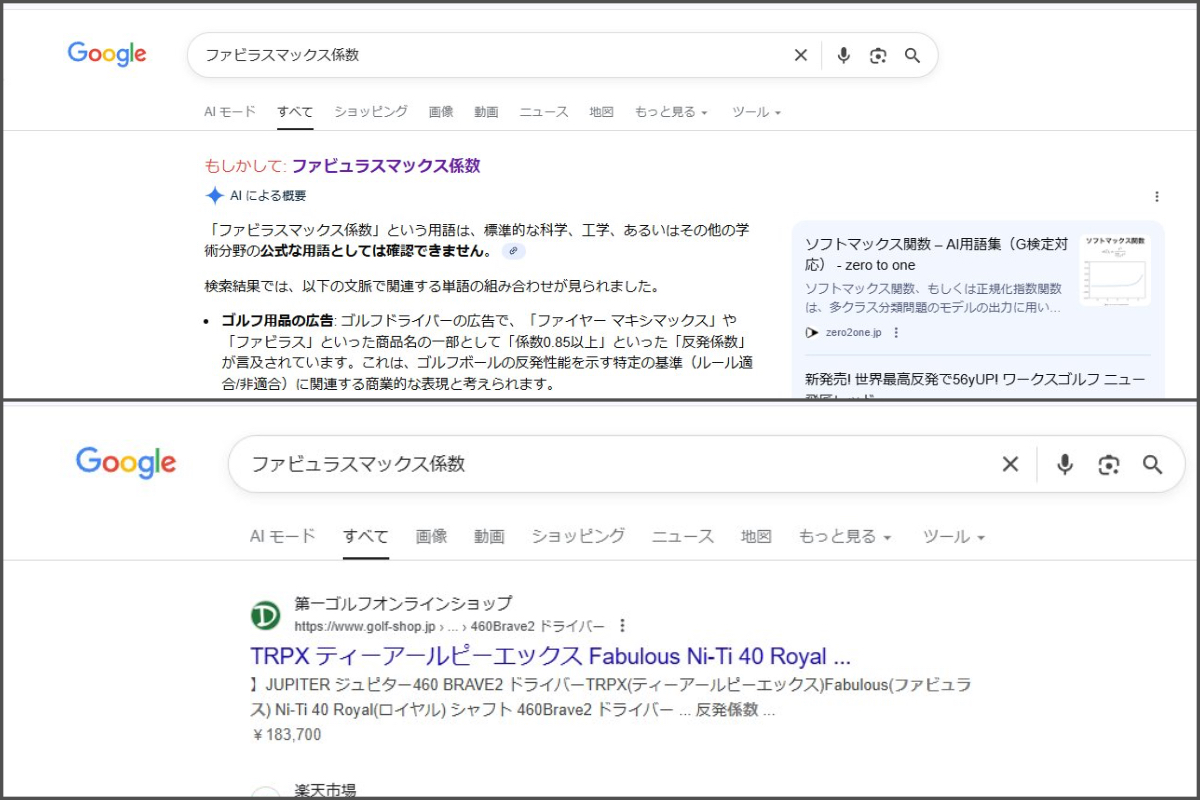Click the 第一ゴルフオンラインショップ favicon
The image size is (1200, 800).
tap(265, 615)
